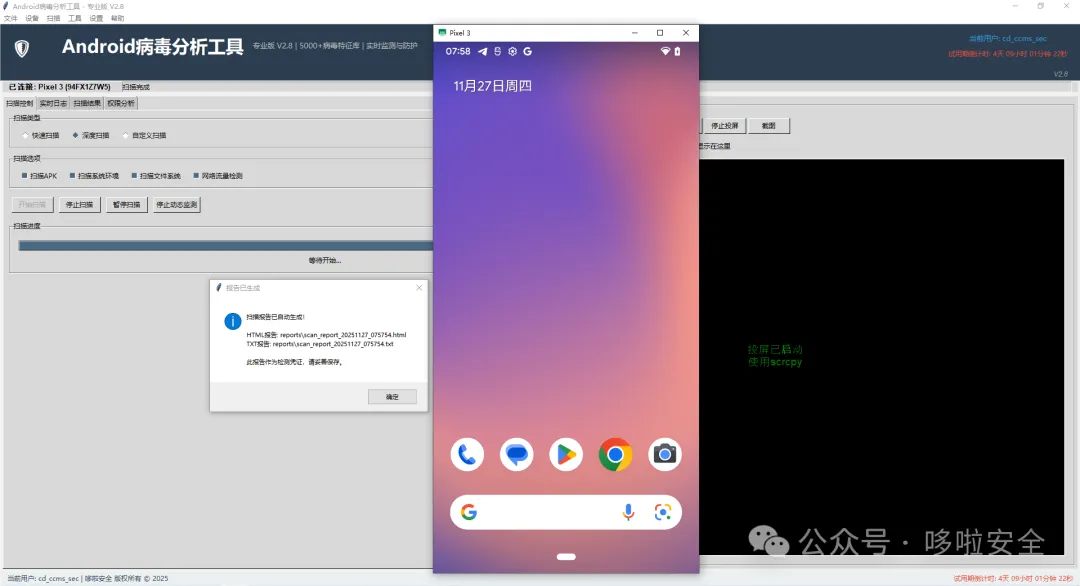1080x586 pixels.
Task: Switch to the 权限分析 tab
Action: [121, 103]
